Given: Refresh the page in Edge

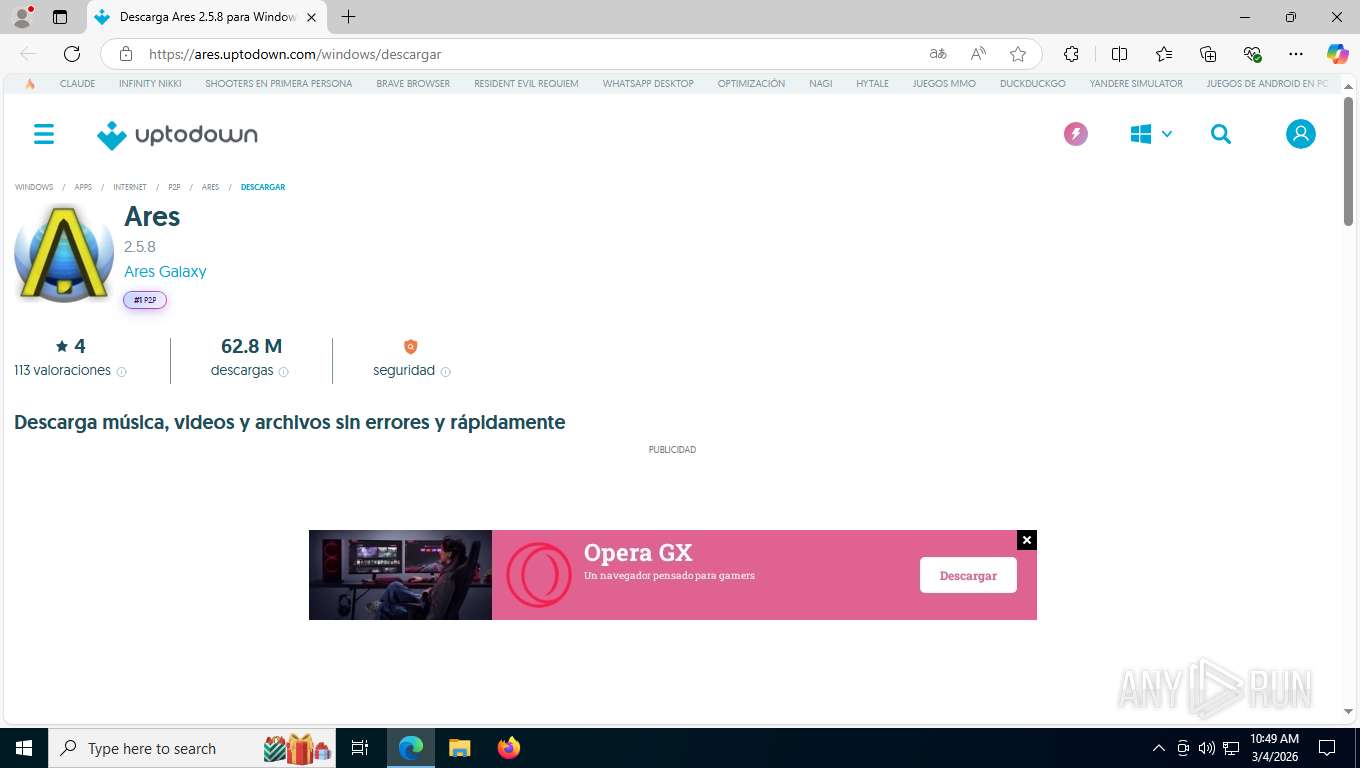Looking at the screenshot, I should tap(72, 54).
